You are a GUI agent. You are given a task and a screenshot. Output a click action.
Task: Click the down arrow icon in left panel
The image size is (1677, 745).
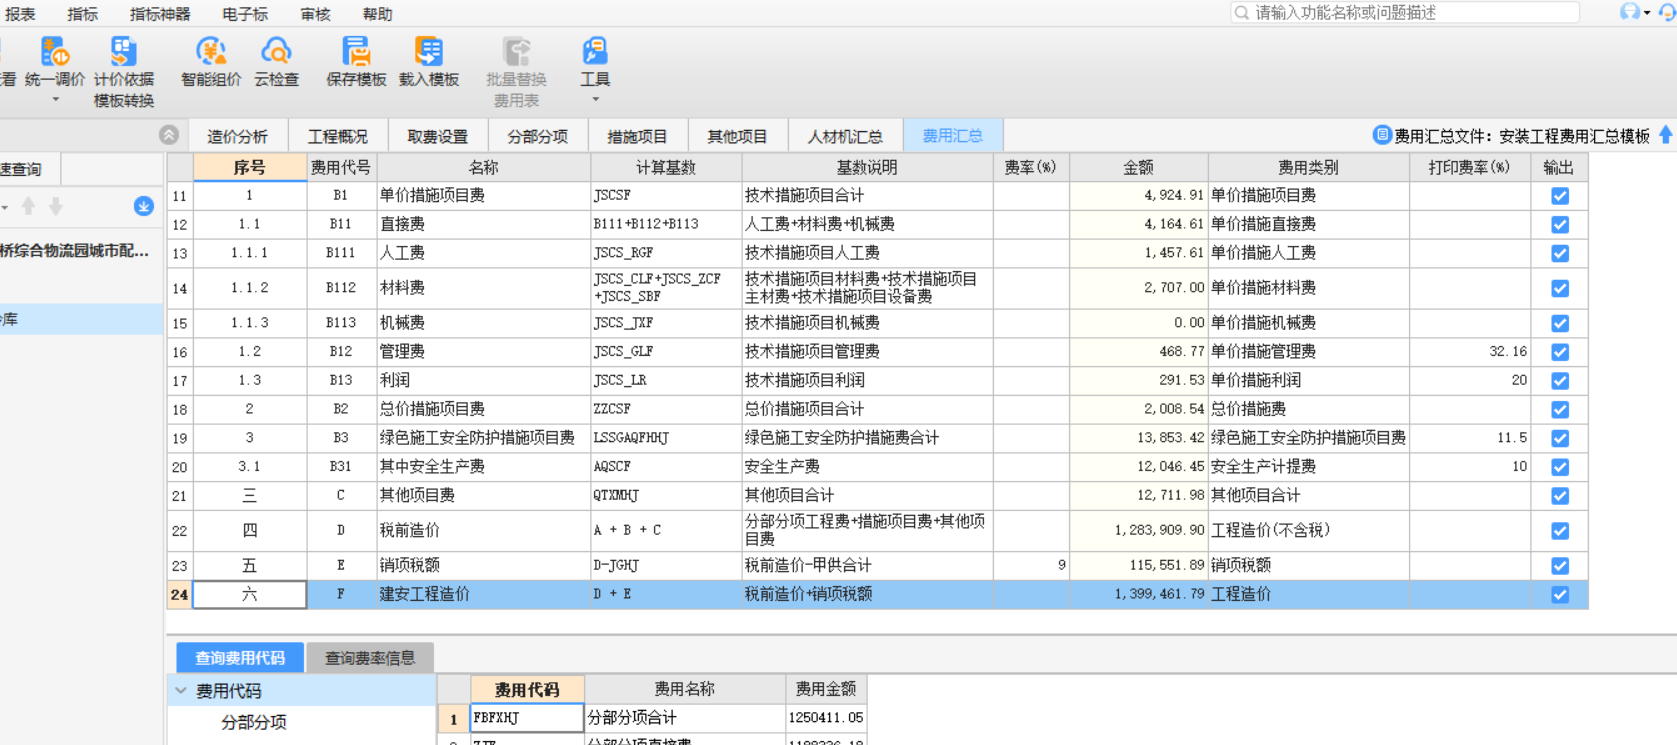(56, 206)
